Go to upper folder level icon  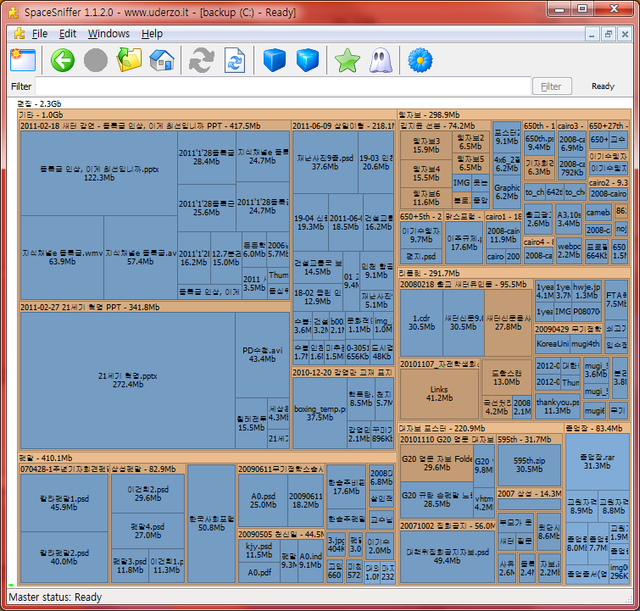[129, 60]
